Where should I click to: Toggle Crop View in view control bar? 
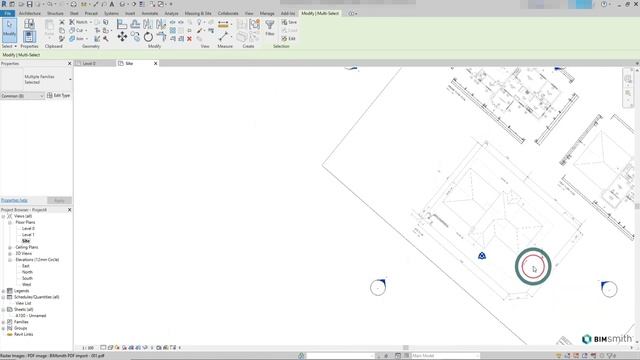(131, 348)
